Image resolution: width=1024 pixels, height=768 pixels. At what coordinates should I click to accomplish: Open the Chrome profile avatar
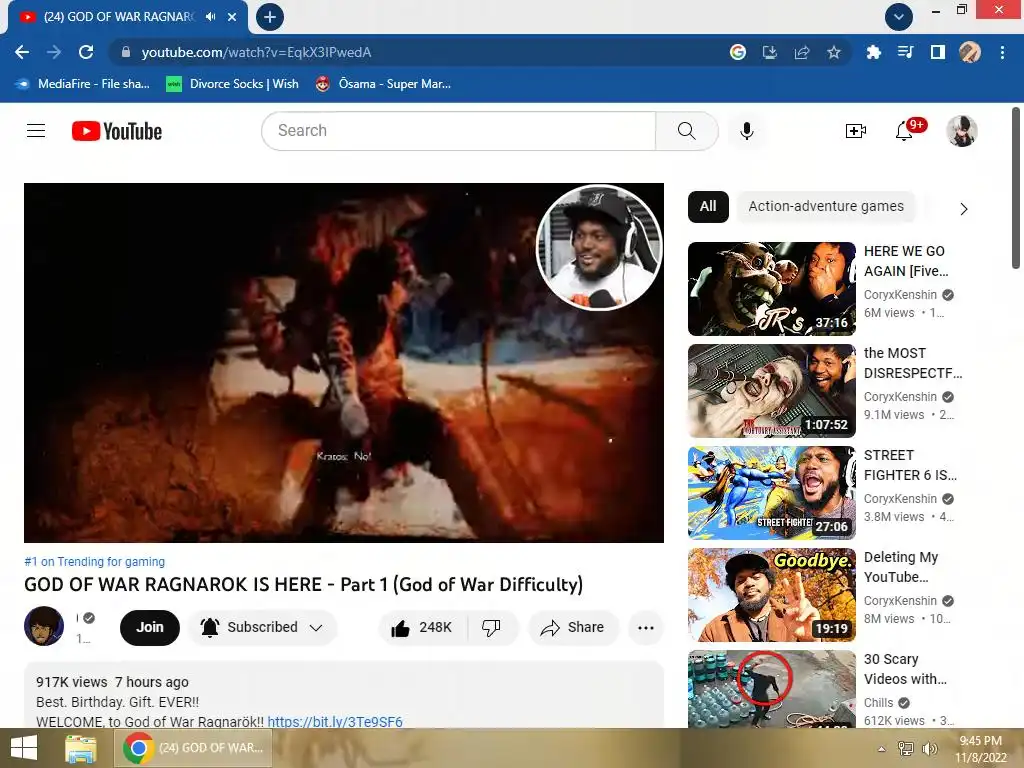click(969, 52)
